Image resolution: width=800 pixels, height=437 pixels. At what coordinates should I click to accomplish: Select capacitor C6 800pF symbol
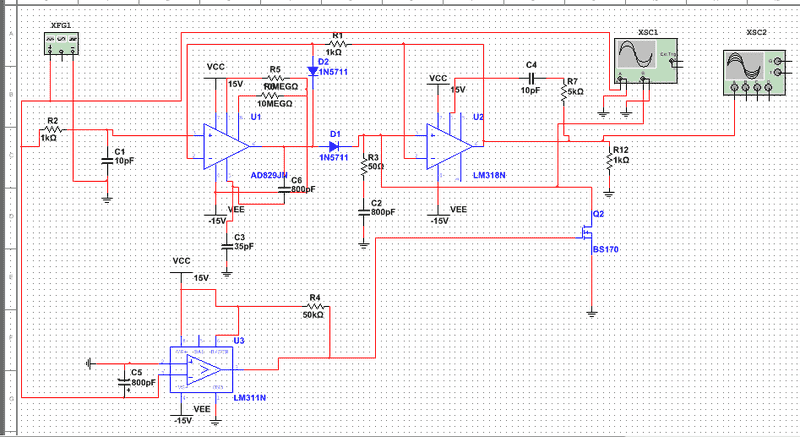[x=284, y=189]
